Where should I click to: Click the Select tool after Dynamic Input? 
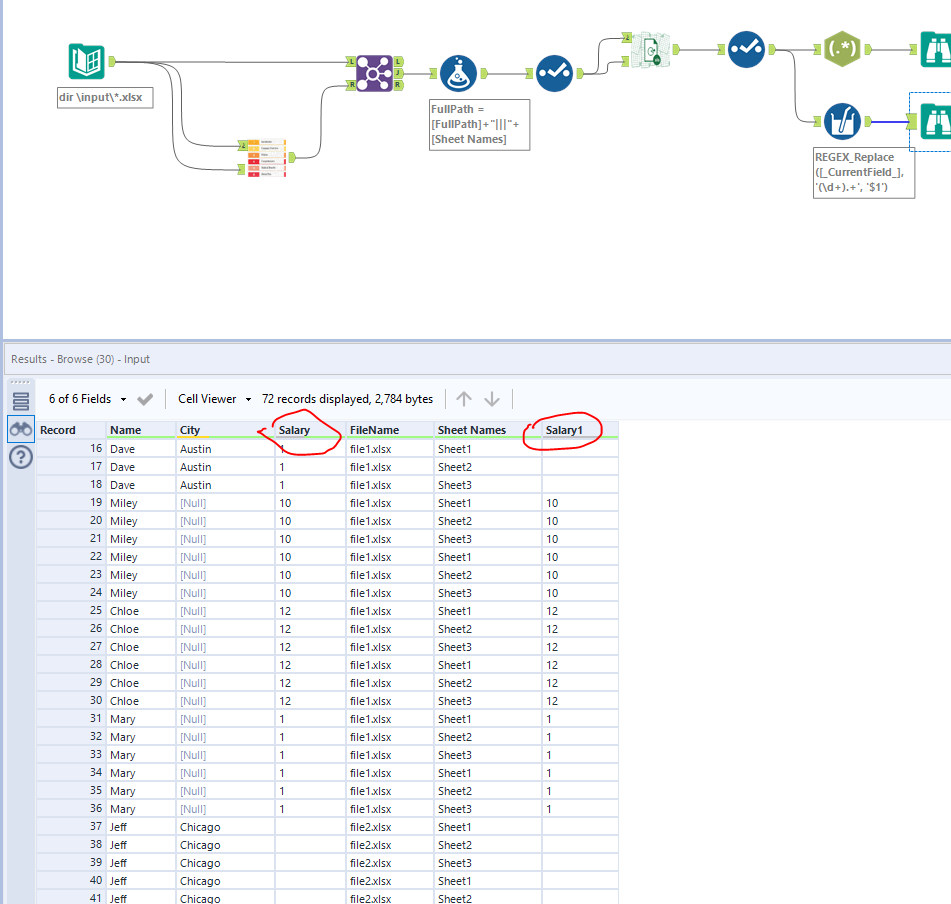pyautogui.click(x=747, y=49)
